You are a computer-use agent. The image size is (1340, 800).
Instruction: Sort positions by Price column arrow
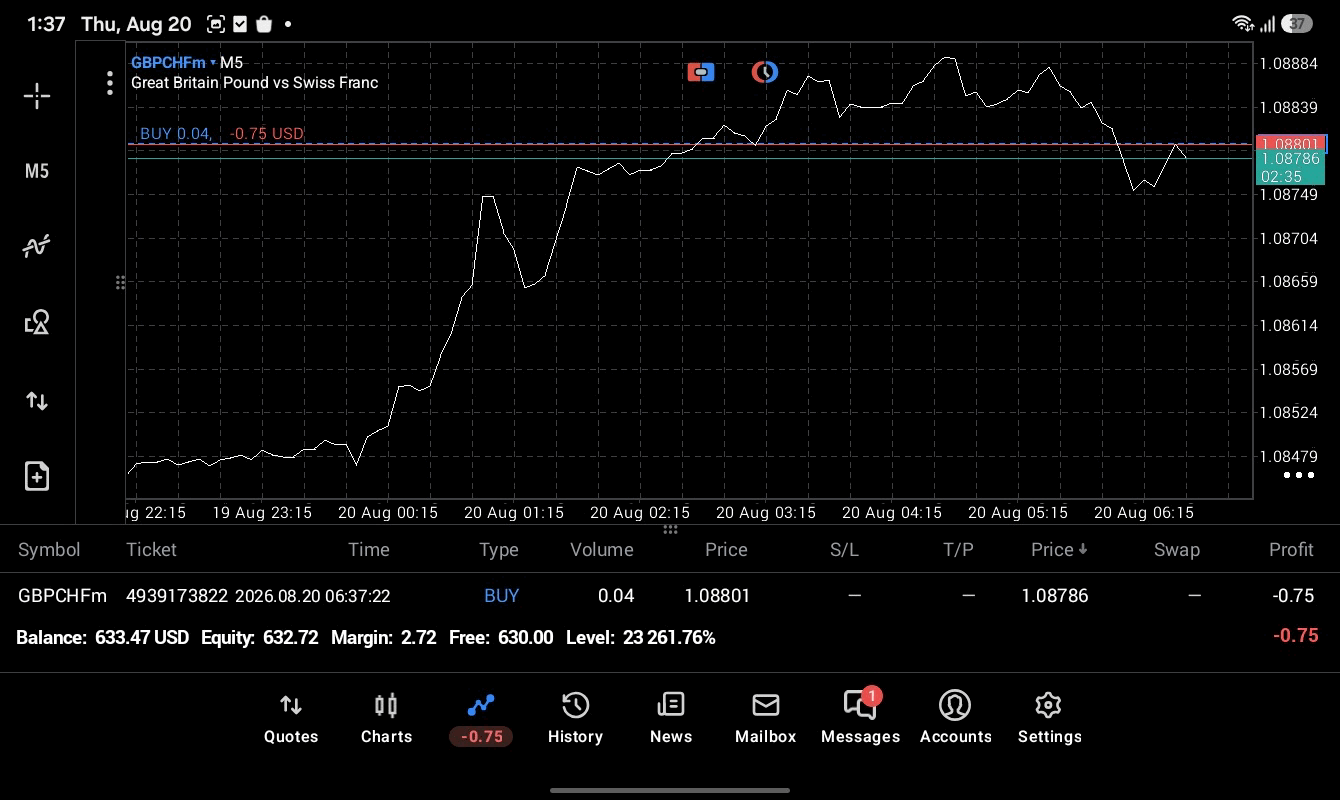coord(1059,549)
